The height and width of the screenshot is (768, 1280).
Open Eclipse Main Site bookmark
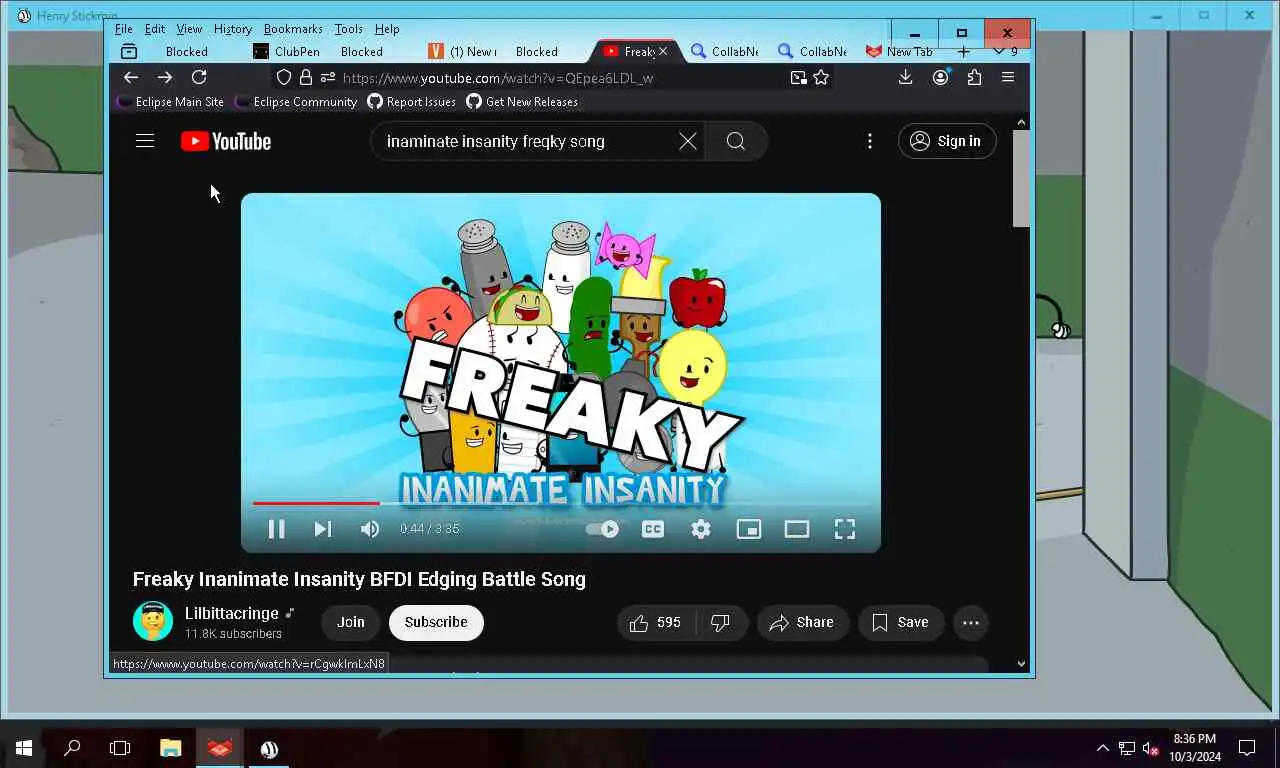tap(170, 102)
